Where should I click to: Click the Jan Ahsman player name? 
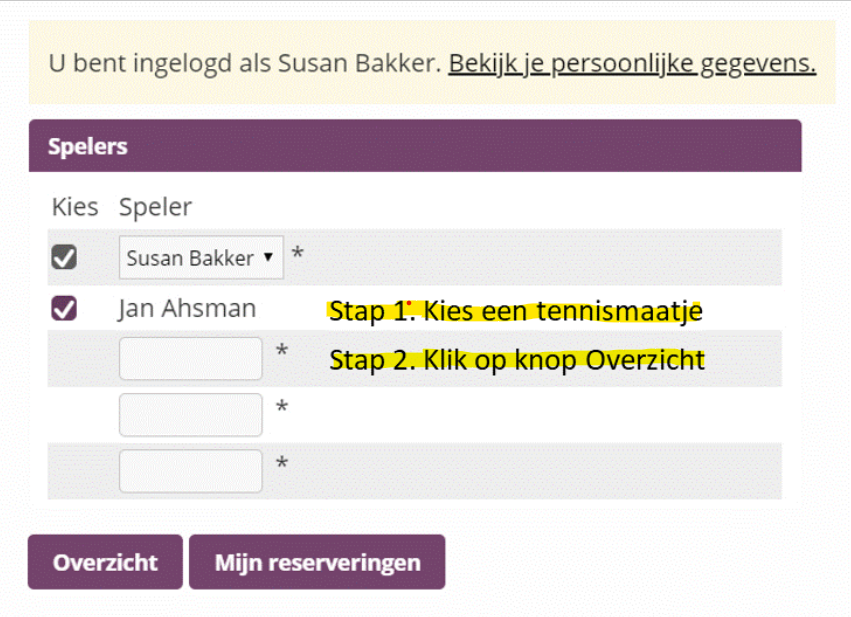point(187,310)
